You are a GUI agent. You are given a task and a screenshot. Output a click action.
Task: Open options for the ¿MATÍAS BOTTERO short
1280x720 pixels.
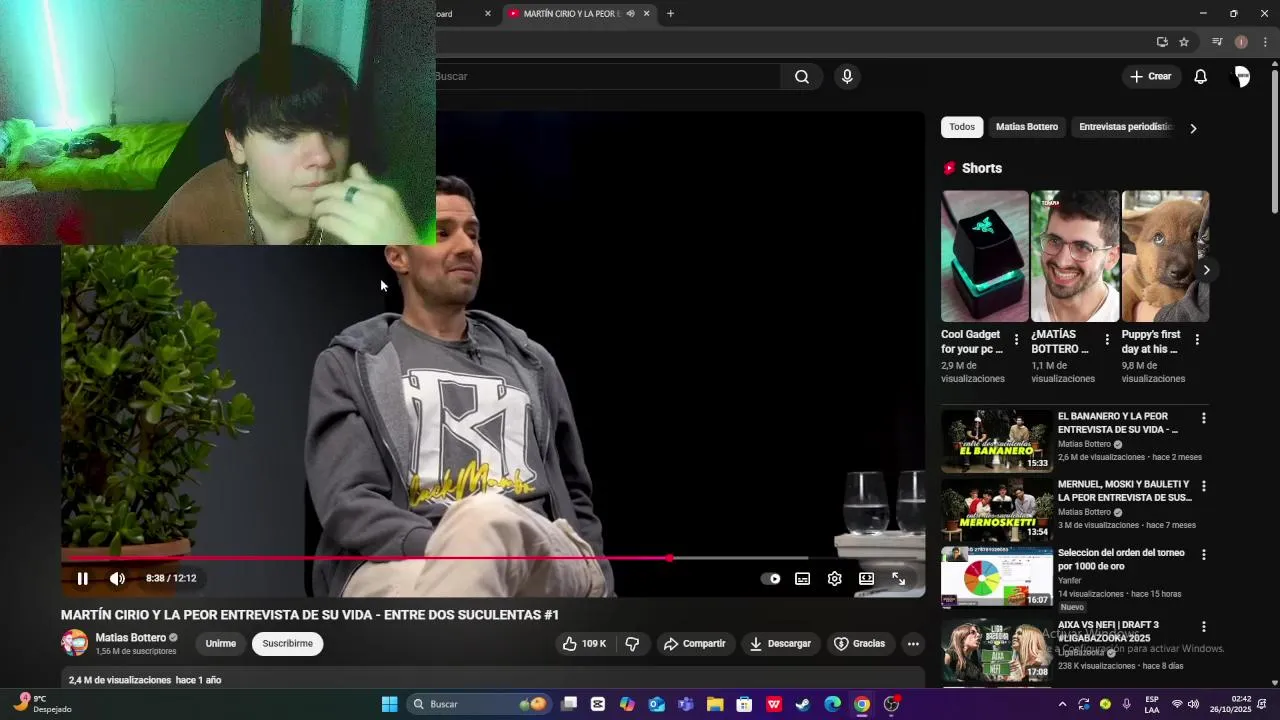pyautogui.click(x=1107, y=340)
